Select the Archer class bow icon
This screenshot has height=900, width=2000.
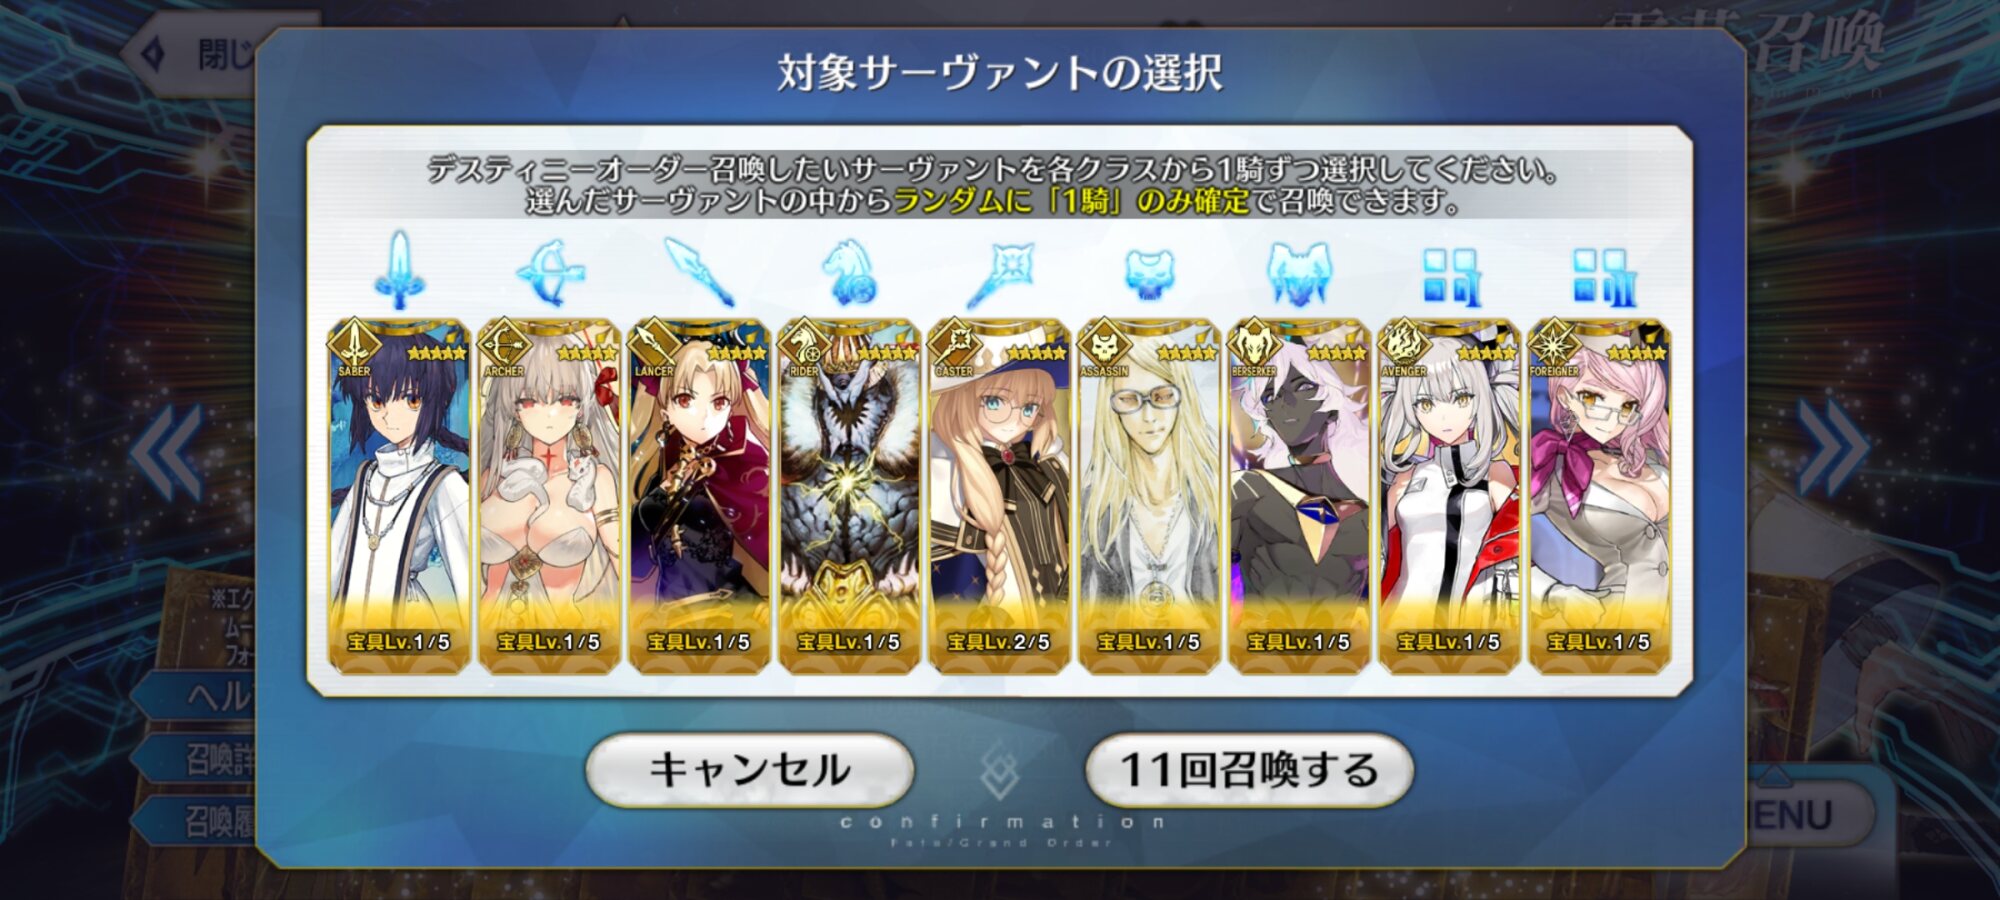click(550, 272)
